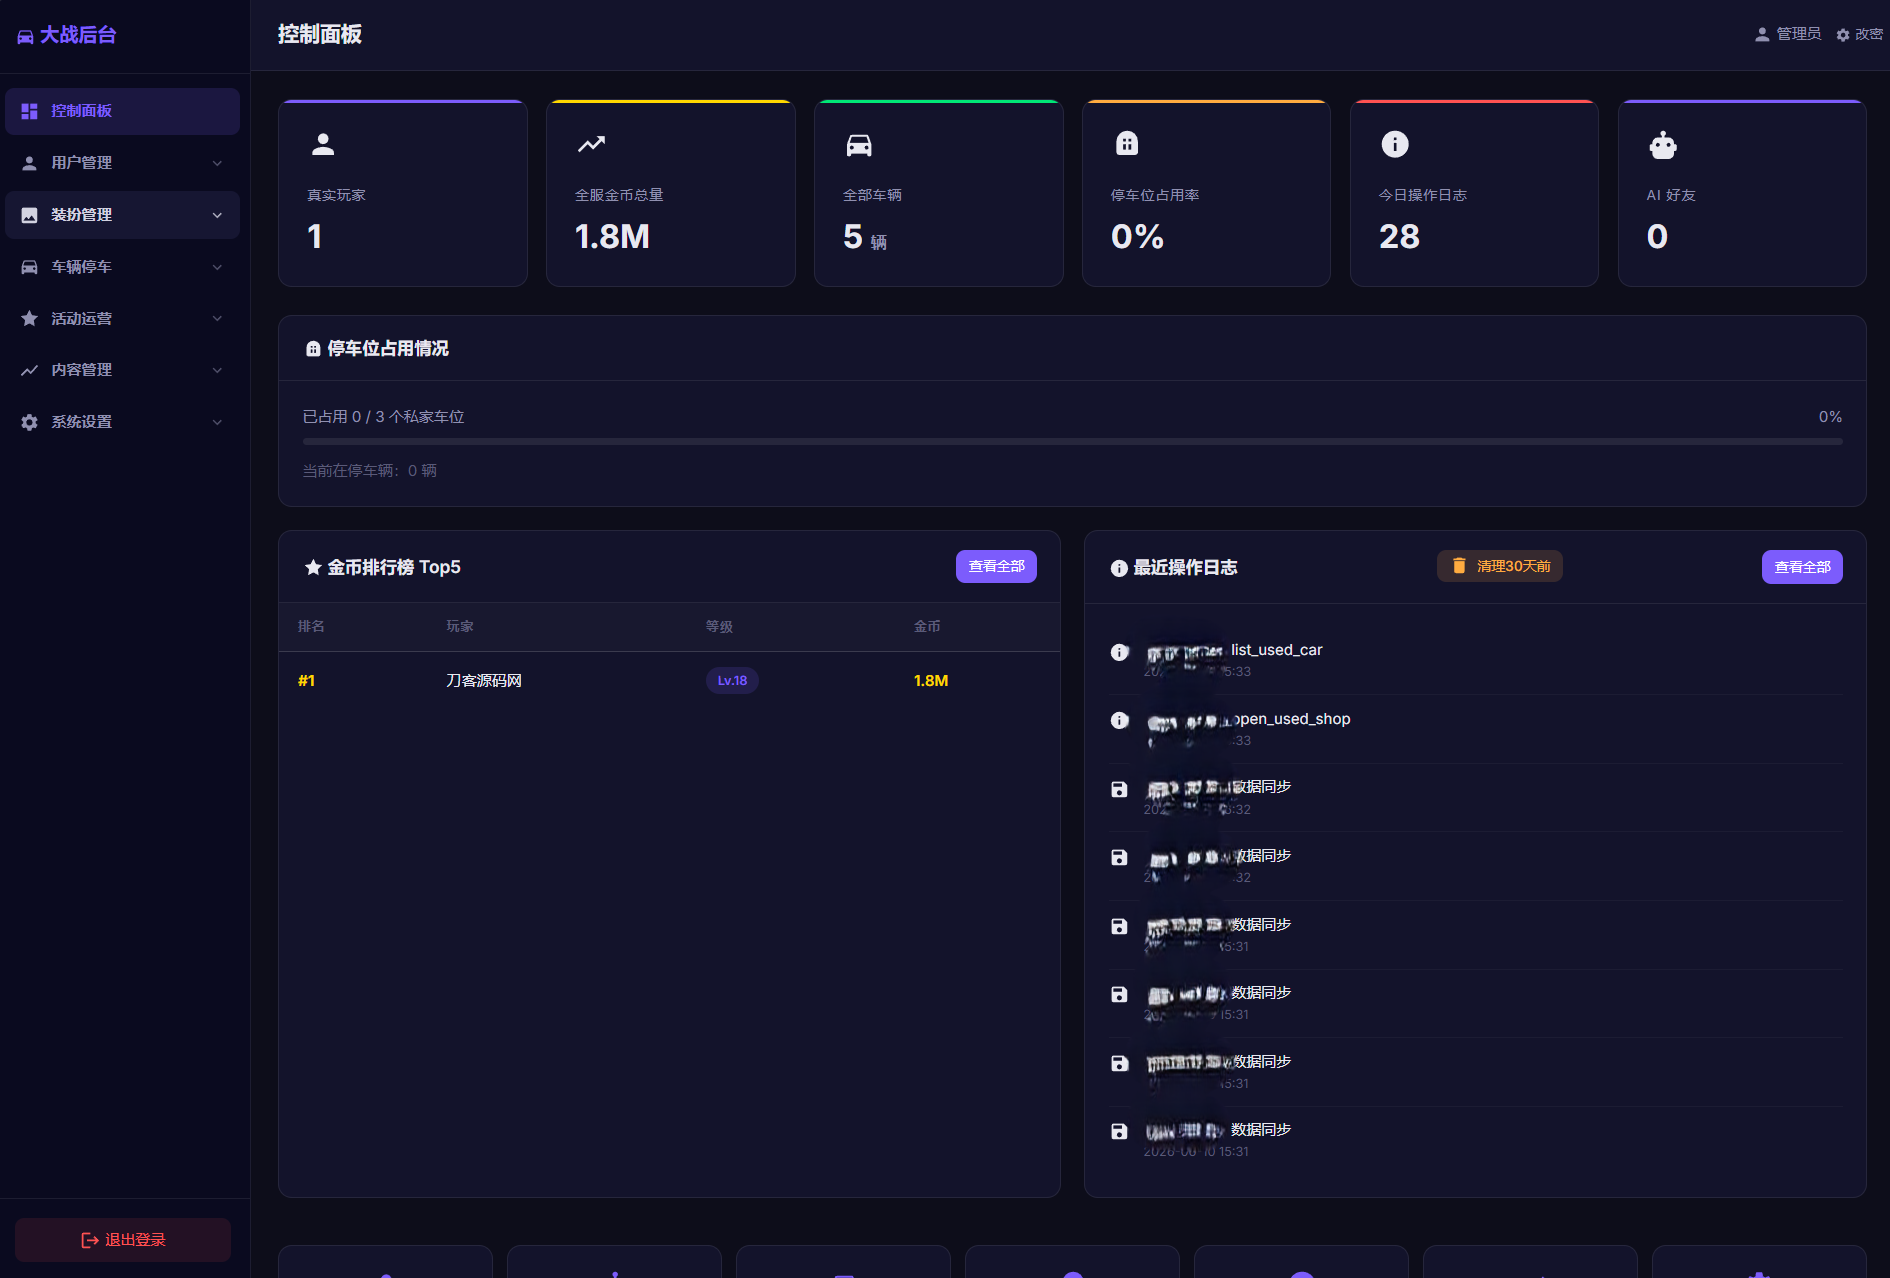
Task: Click the star icon beside 金币排行榜 Top5
Action: [x=313, y=568]
